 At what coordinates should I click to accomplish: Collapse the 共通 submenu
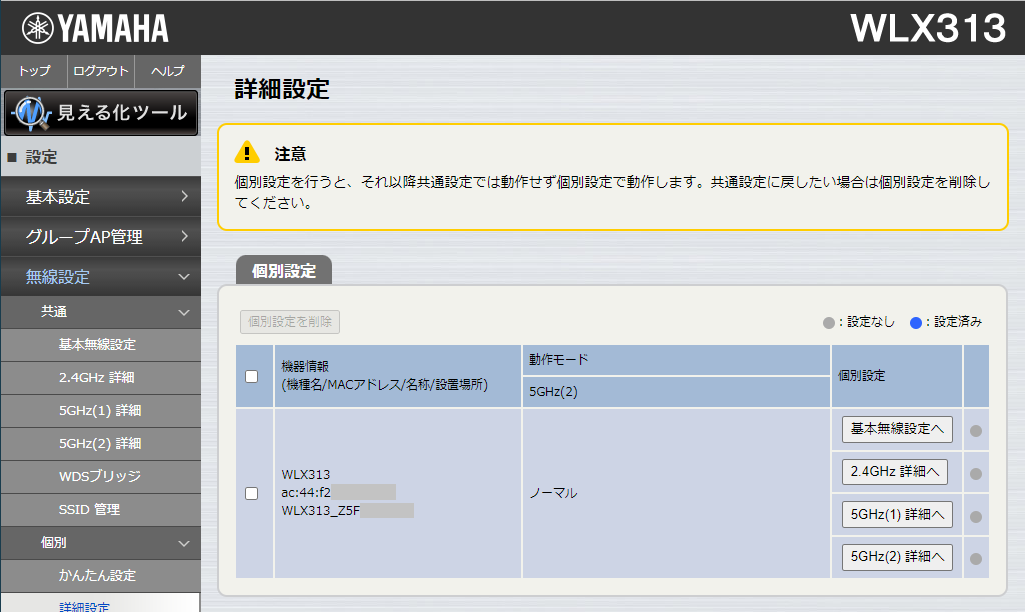click(100, 312)
